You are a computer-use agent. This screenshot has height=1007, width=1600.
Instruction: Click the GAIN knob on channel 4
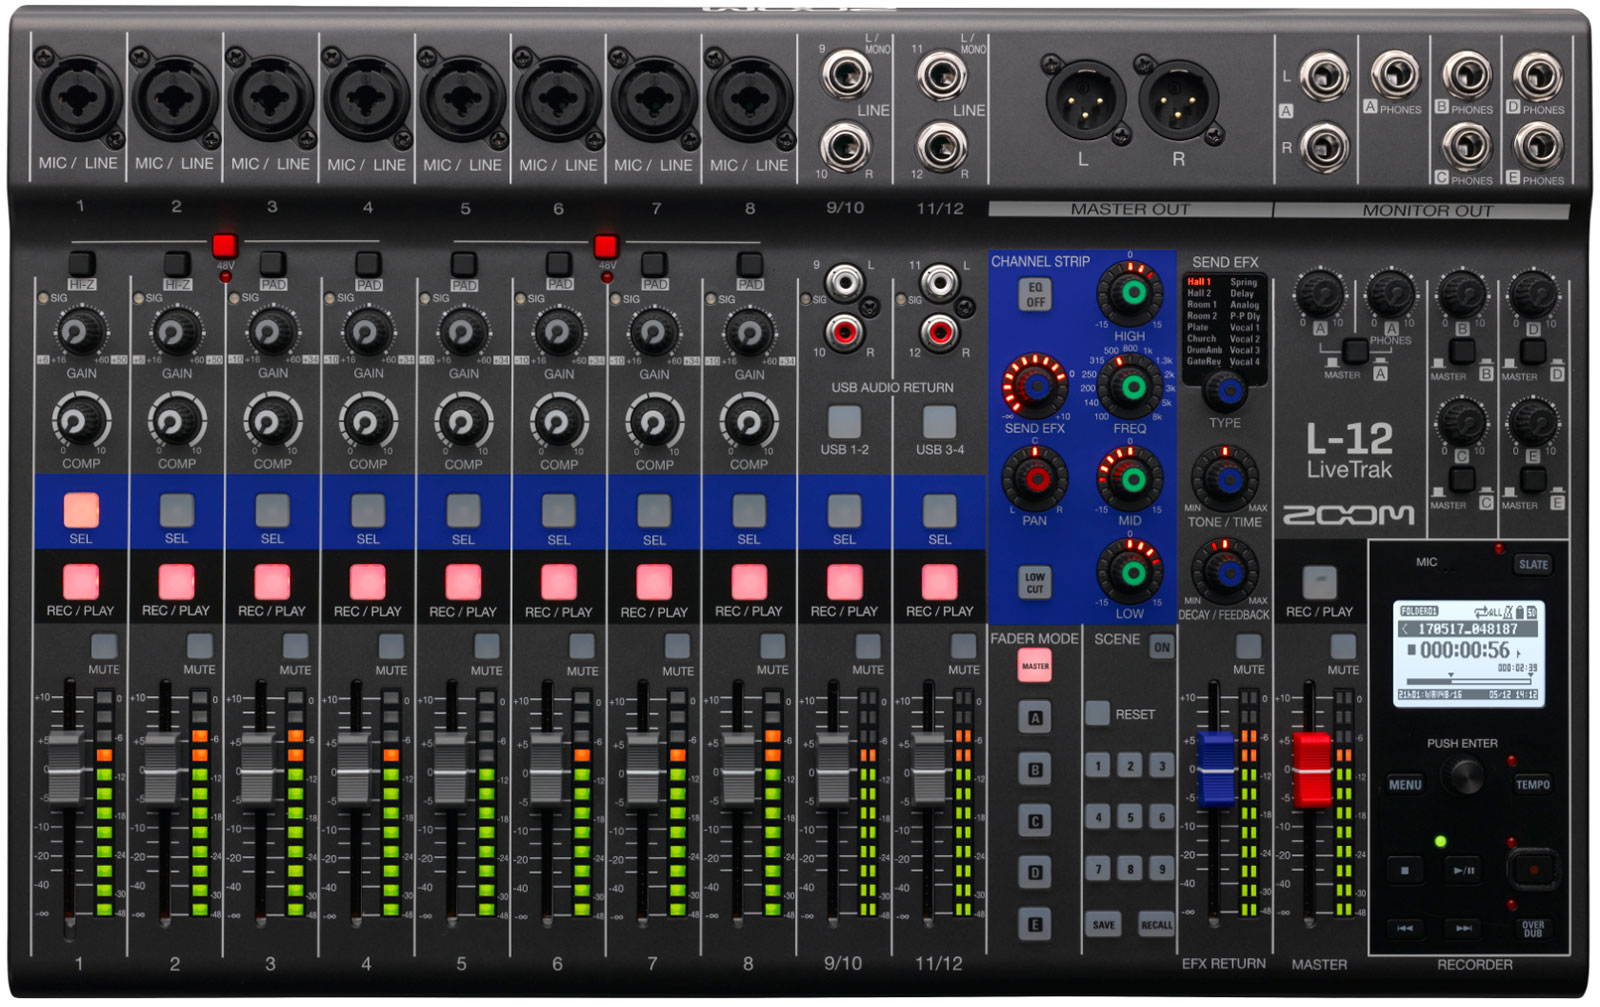coord(368,332)
